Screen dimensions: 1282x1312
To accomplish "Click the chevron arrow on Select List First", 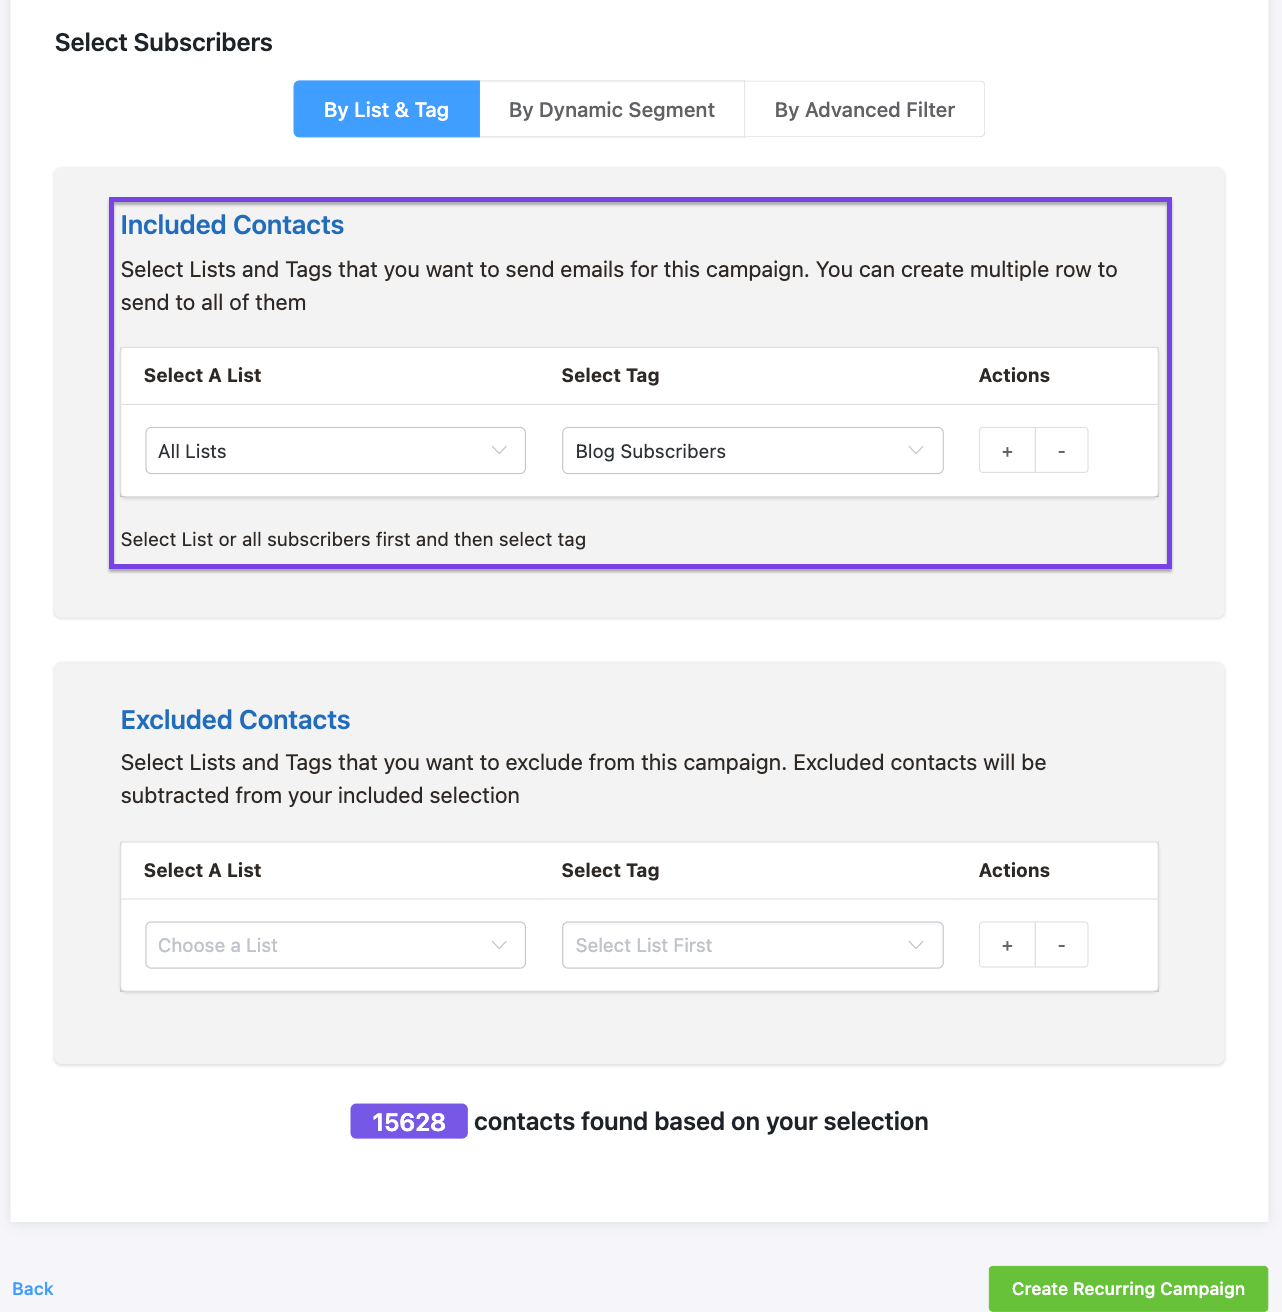I will tap(916, 945).
